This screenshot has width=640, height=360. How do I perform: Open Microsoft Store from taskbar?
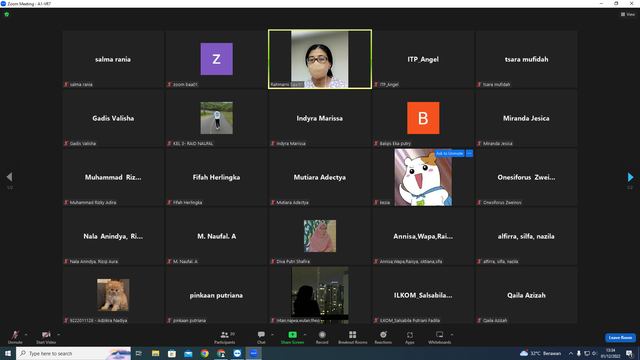click(x=172, y=353)
